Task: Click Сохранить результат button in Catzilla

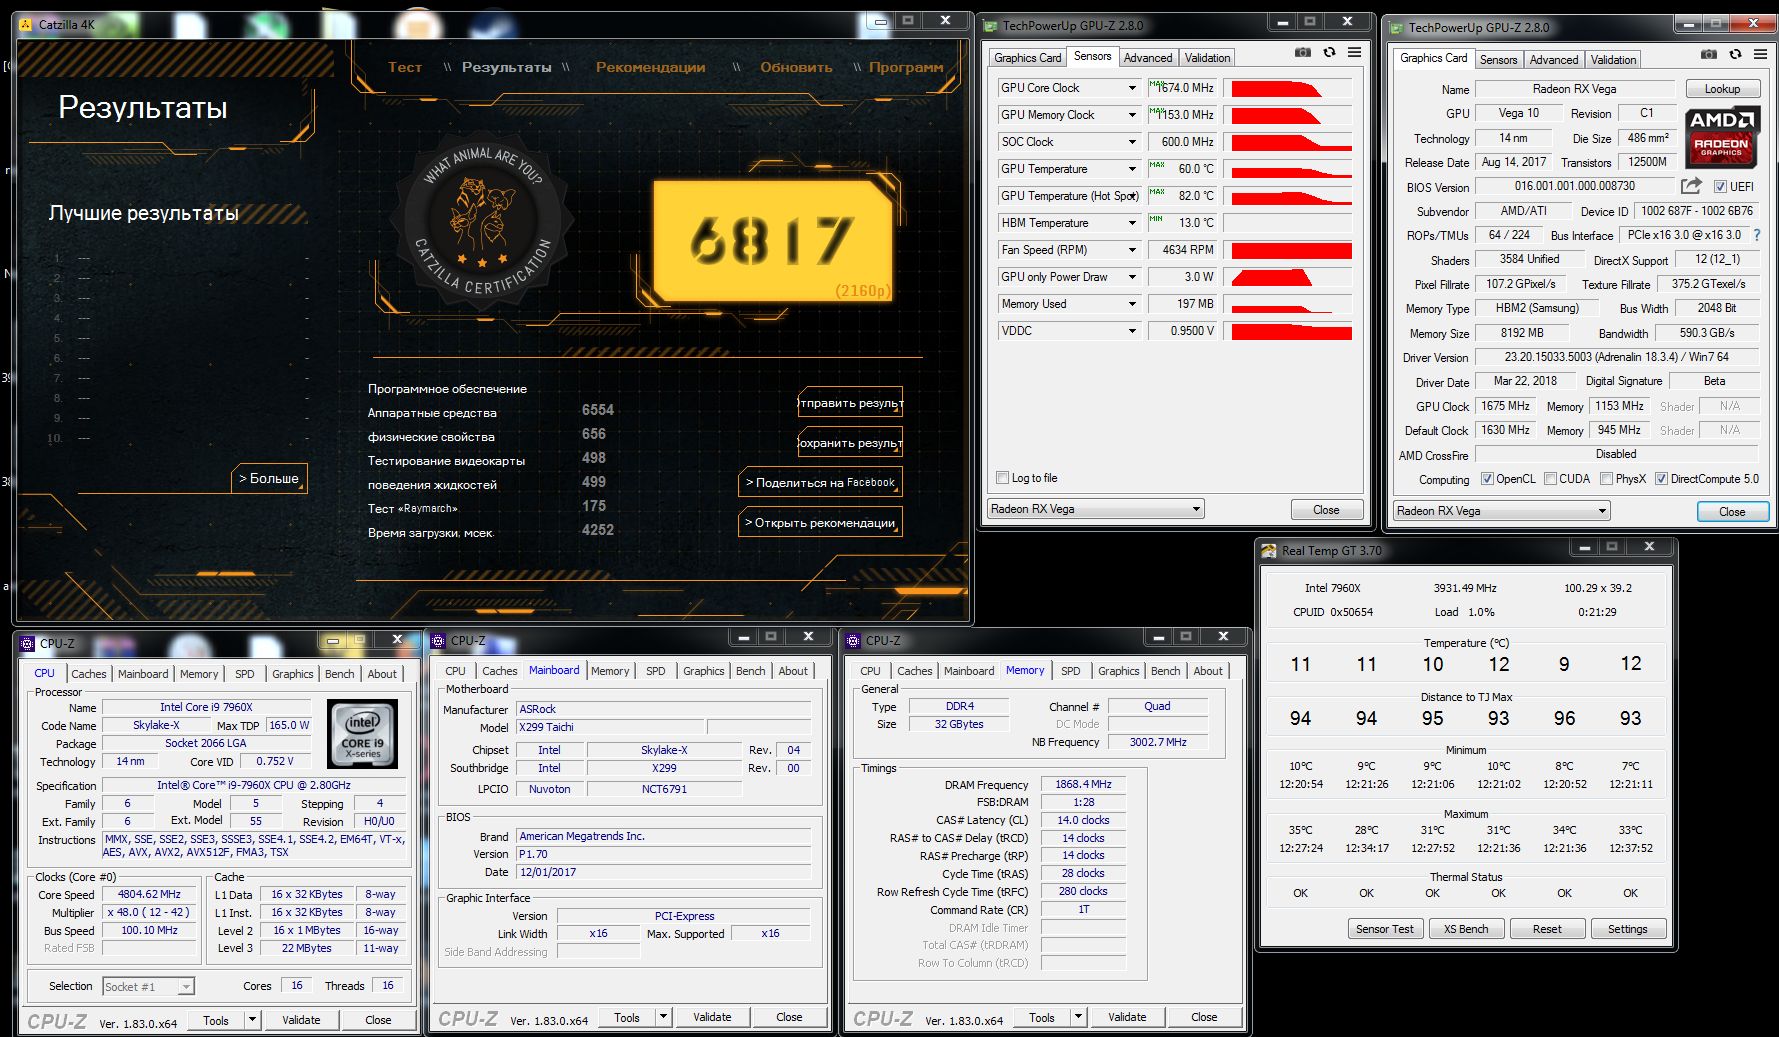Action: [x=850, y=442]
